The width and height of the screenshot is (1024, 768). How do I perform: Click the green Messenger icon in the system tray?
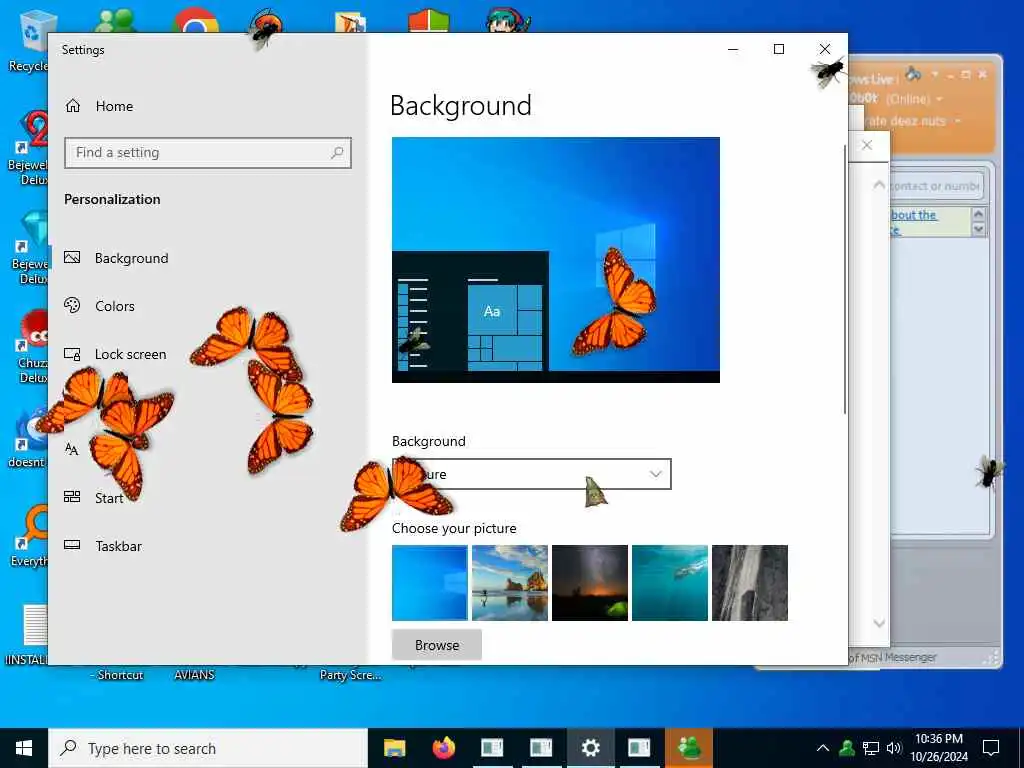click(847, 748)
